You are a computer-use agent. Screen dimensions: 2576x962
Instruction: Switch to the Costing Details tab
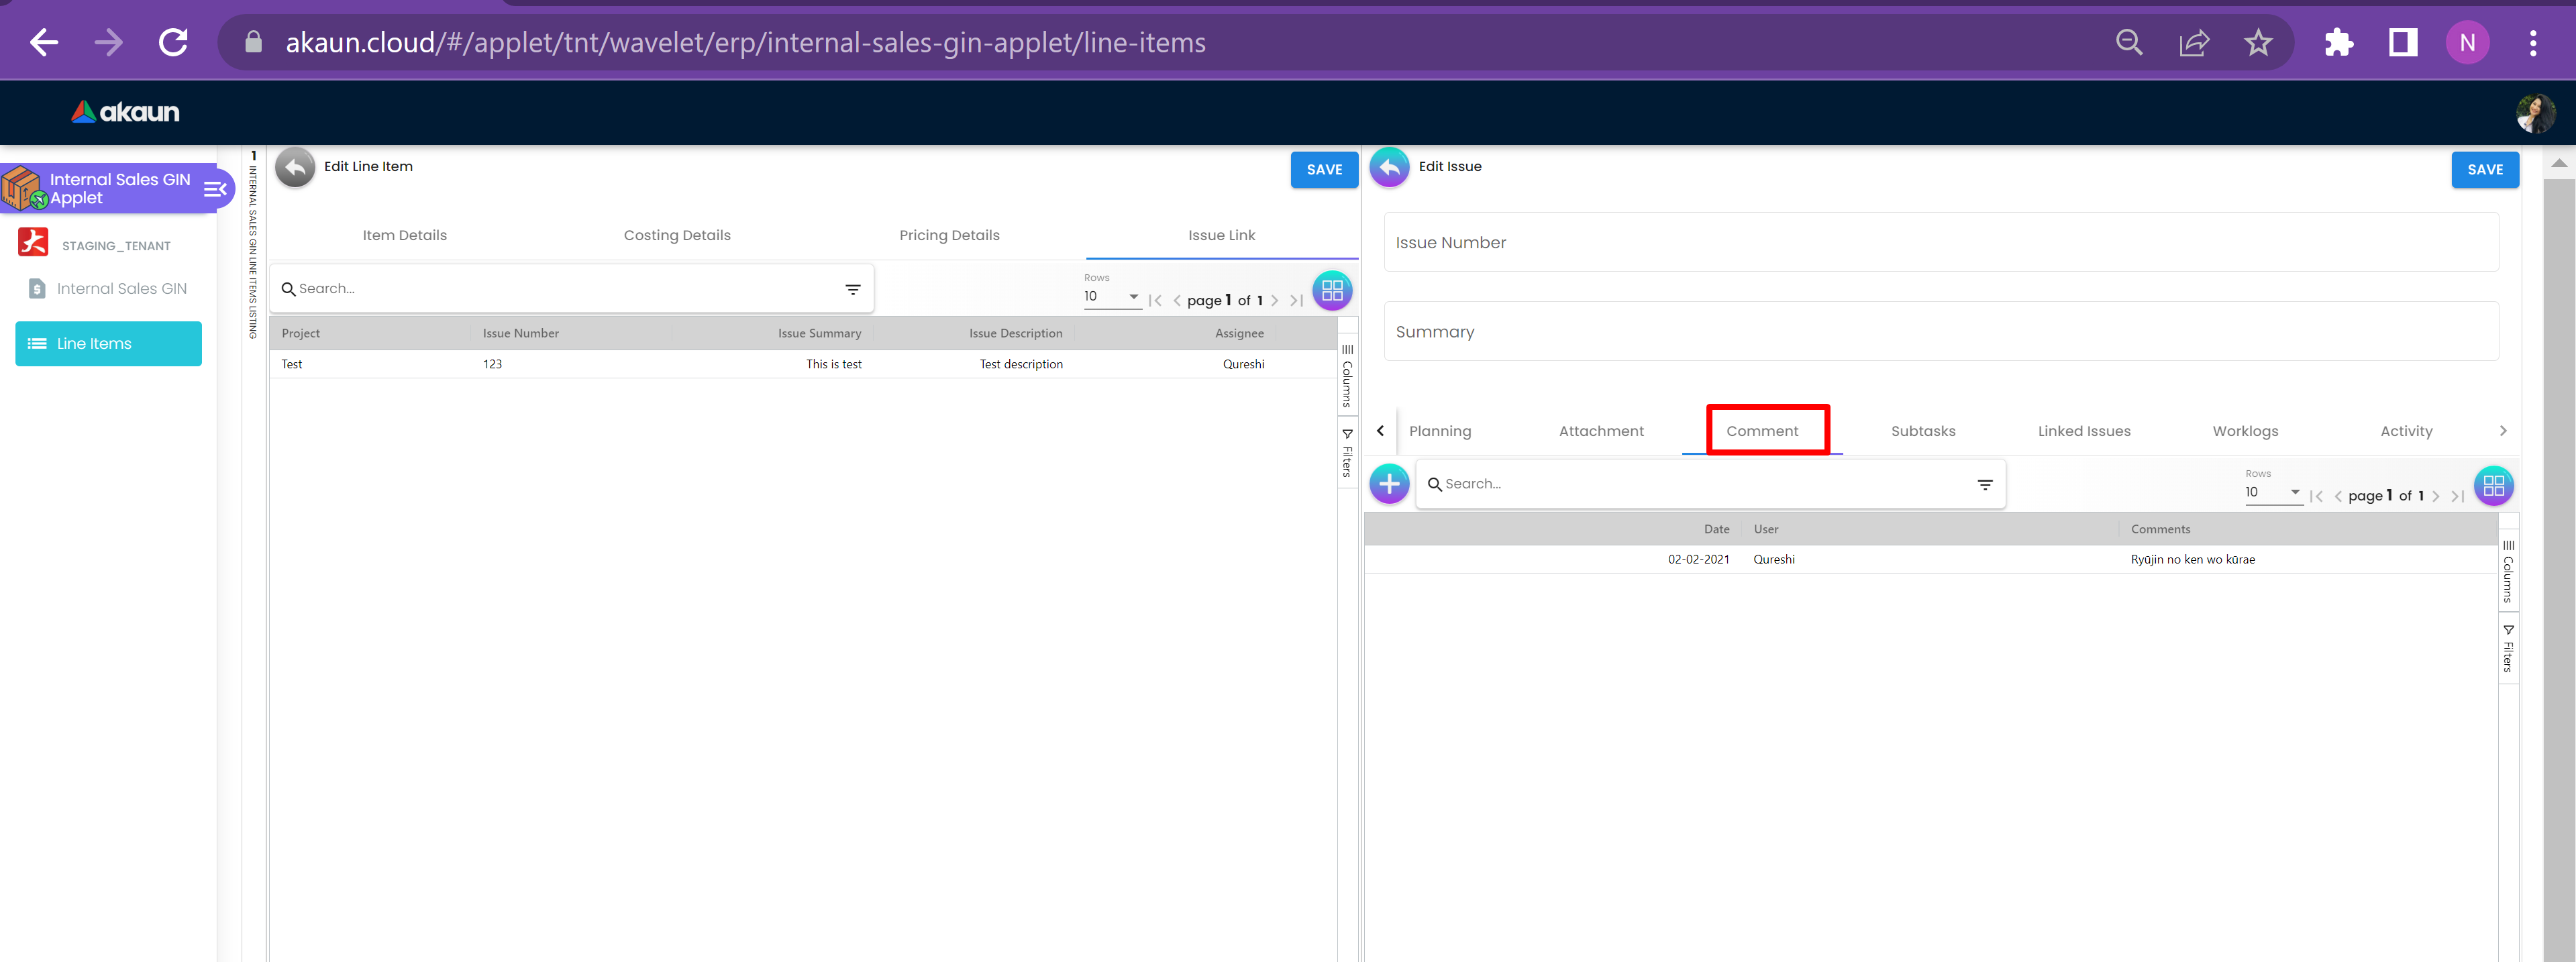tap(677, 235)
